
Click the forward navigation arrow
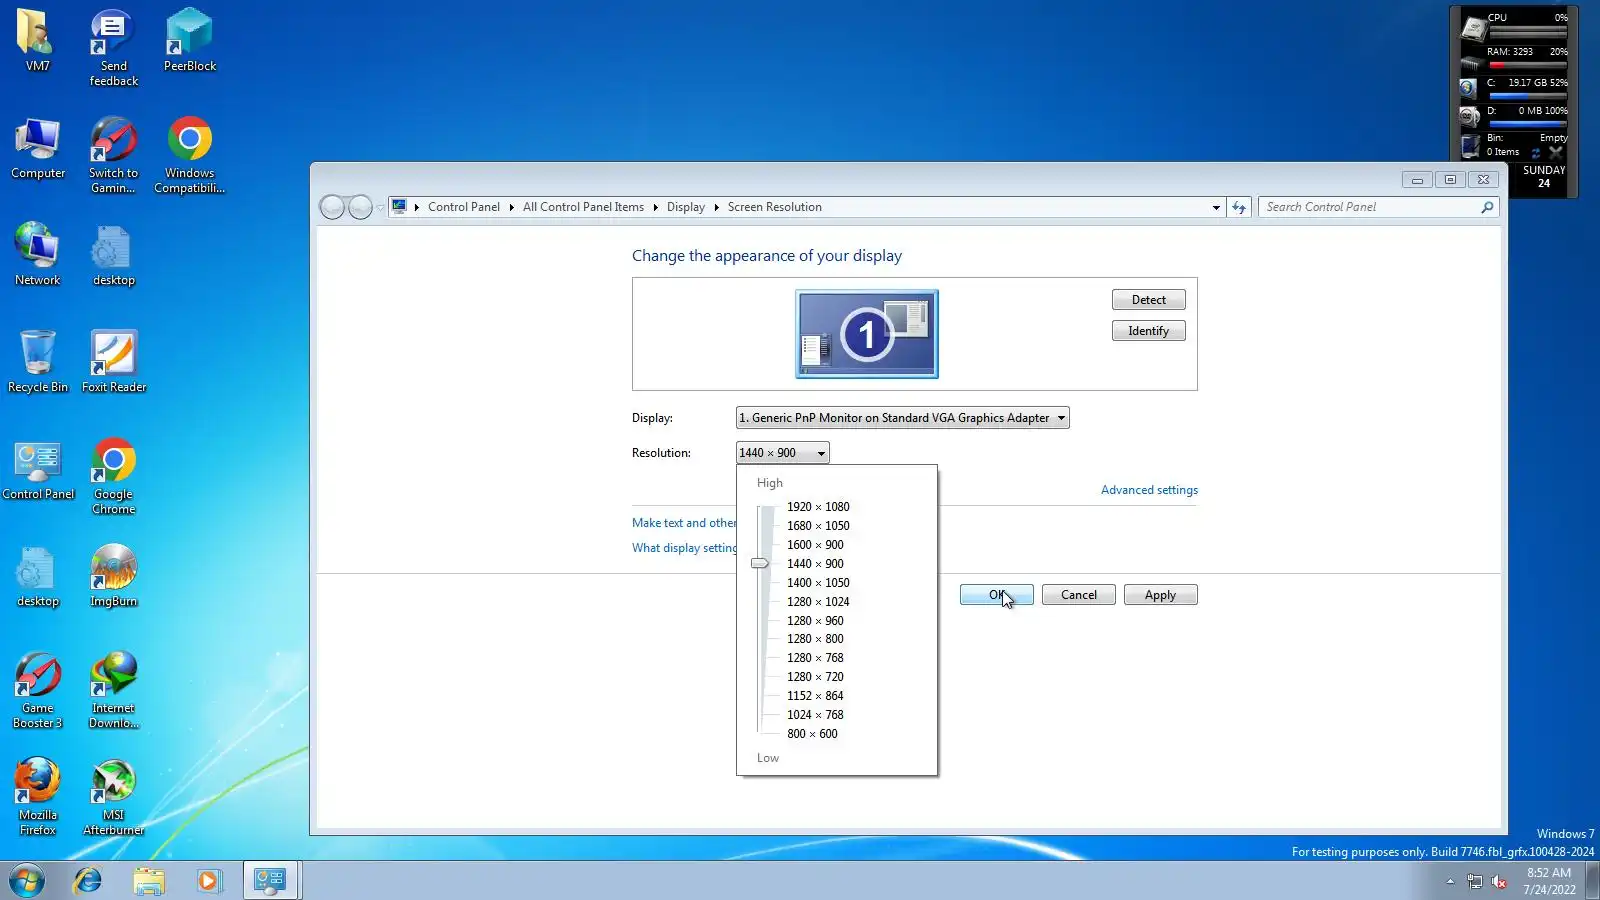[x=360, y=207]
